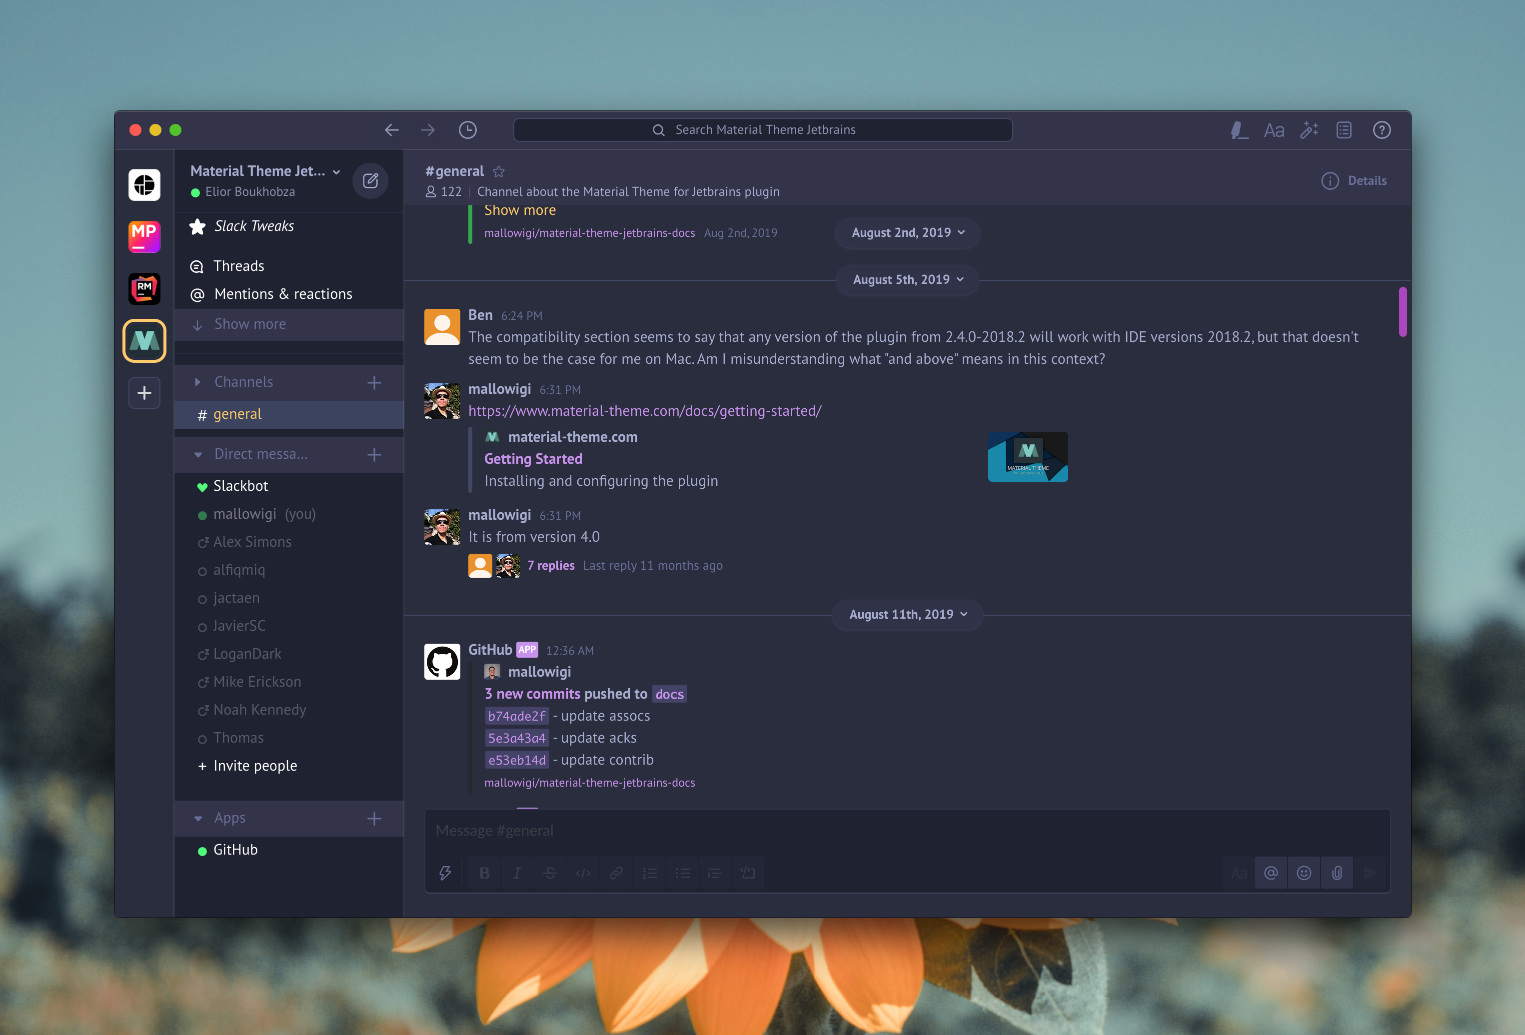
Task: Expand the Channels section
Action: coord(198,382)
